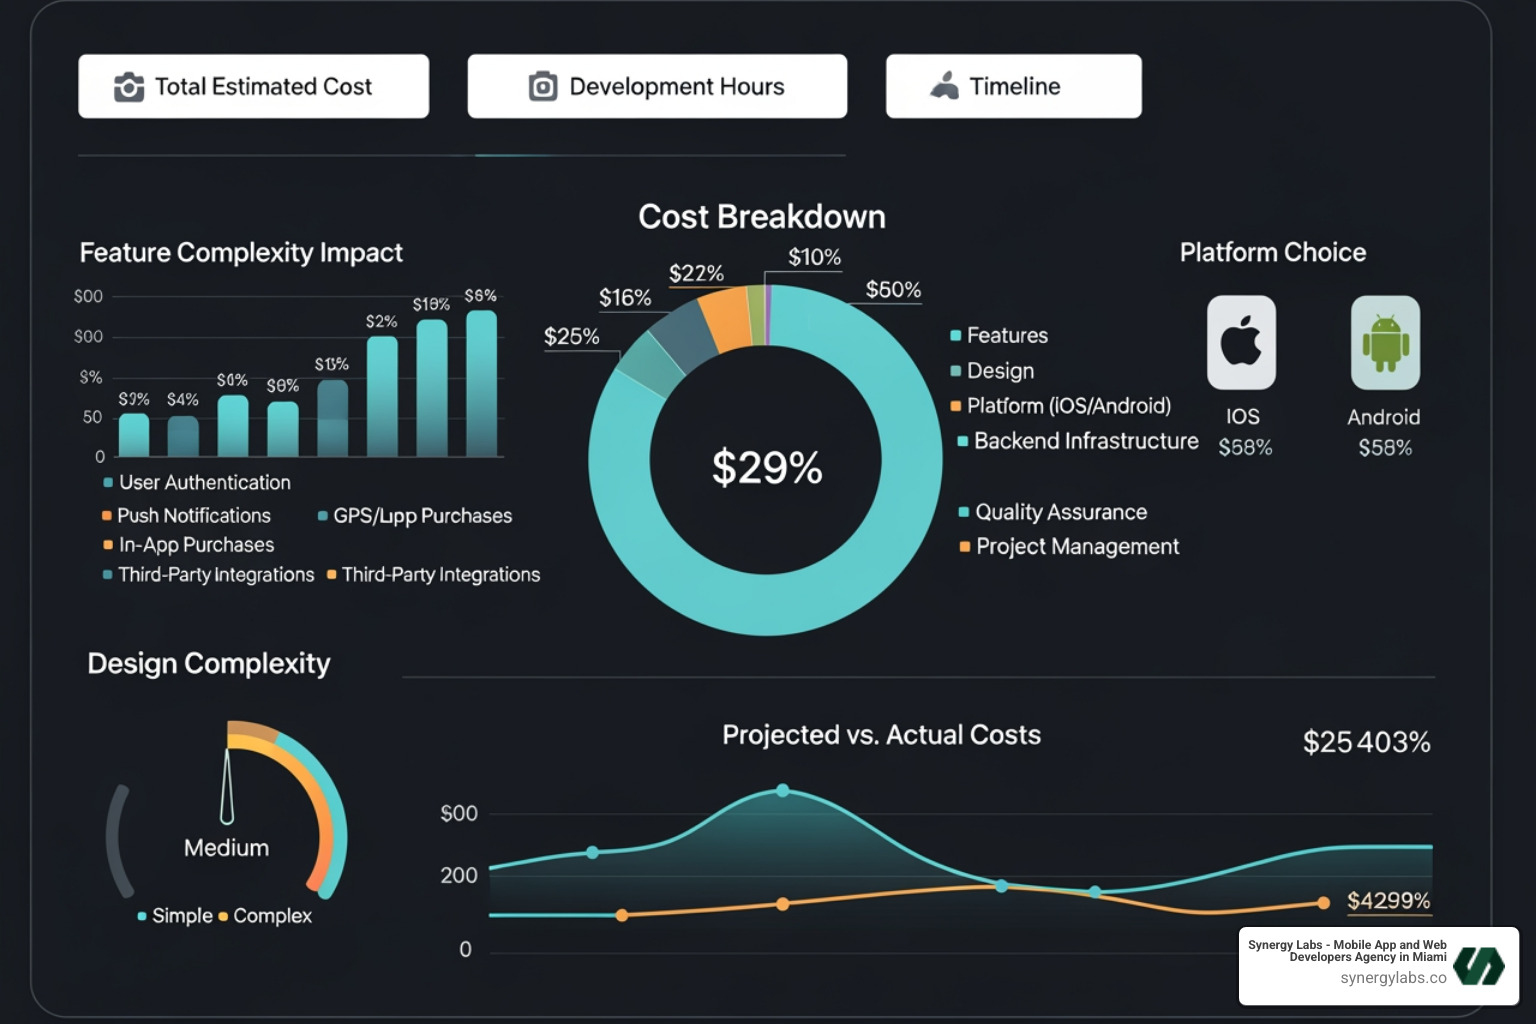Toggle the Design series visibility
Viewport: 1536px width, 1024px height.
click(999, 371)
